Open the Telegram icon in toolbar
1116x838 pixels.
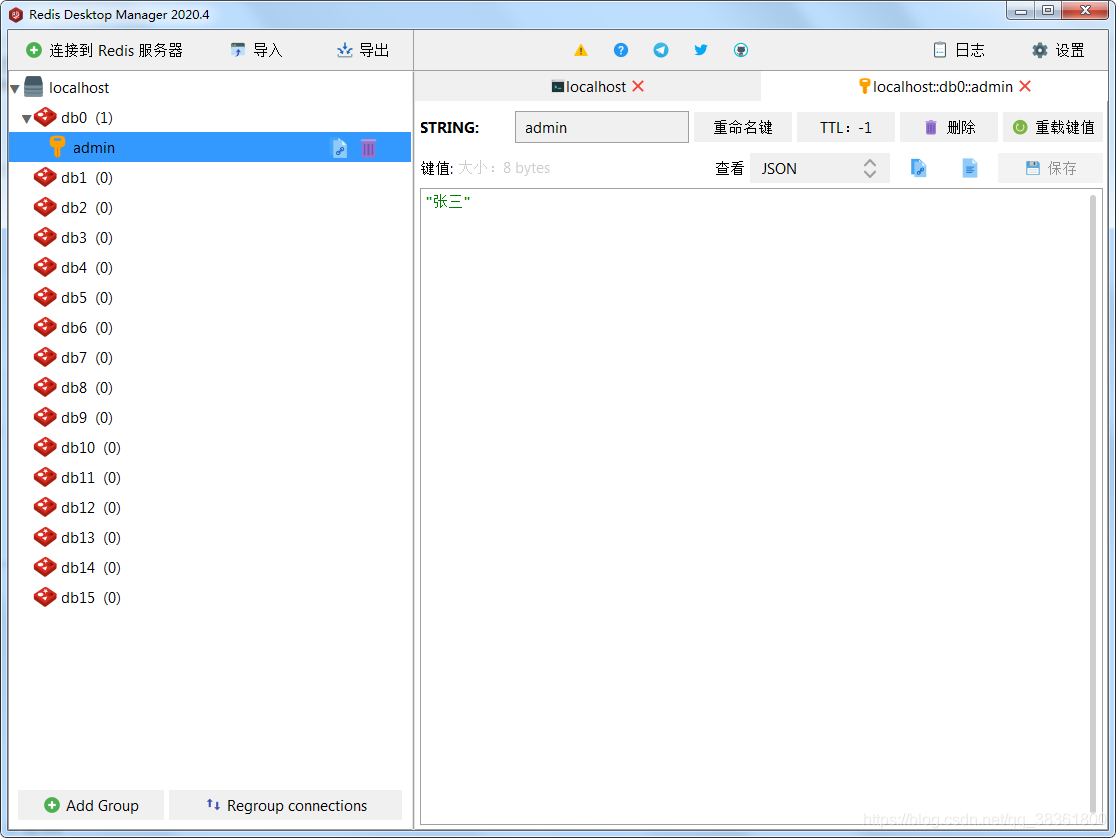point(660,49)
